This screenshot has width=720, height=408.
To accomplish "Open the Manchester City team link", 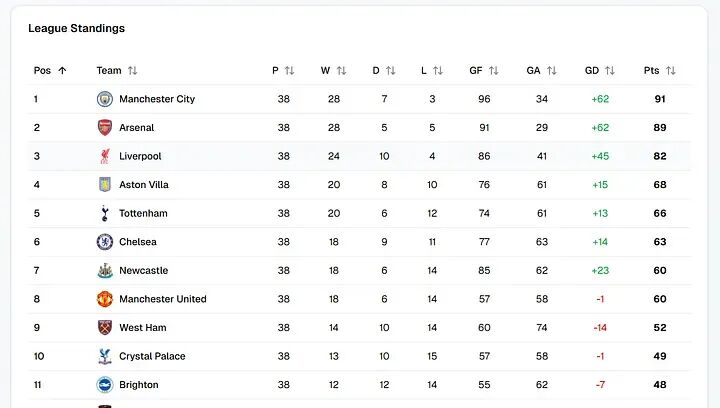I will [157, 99].
